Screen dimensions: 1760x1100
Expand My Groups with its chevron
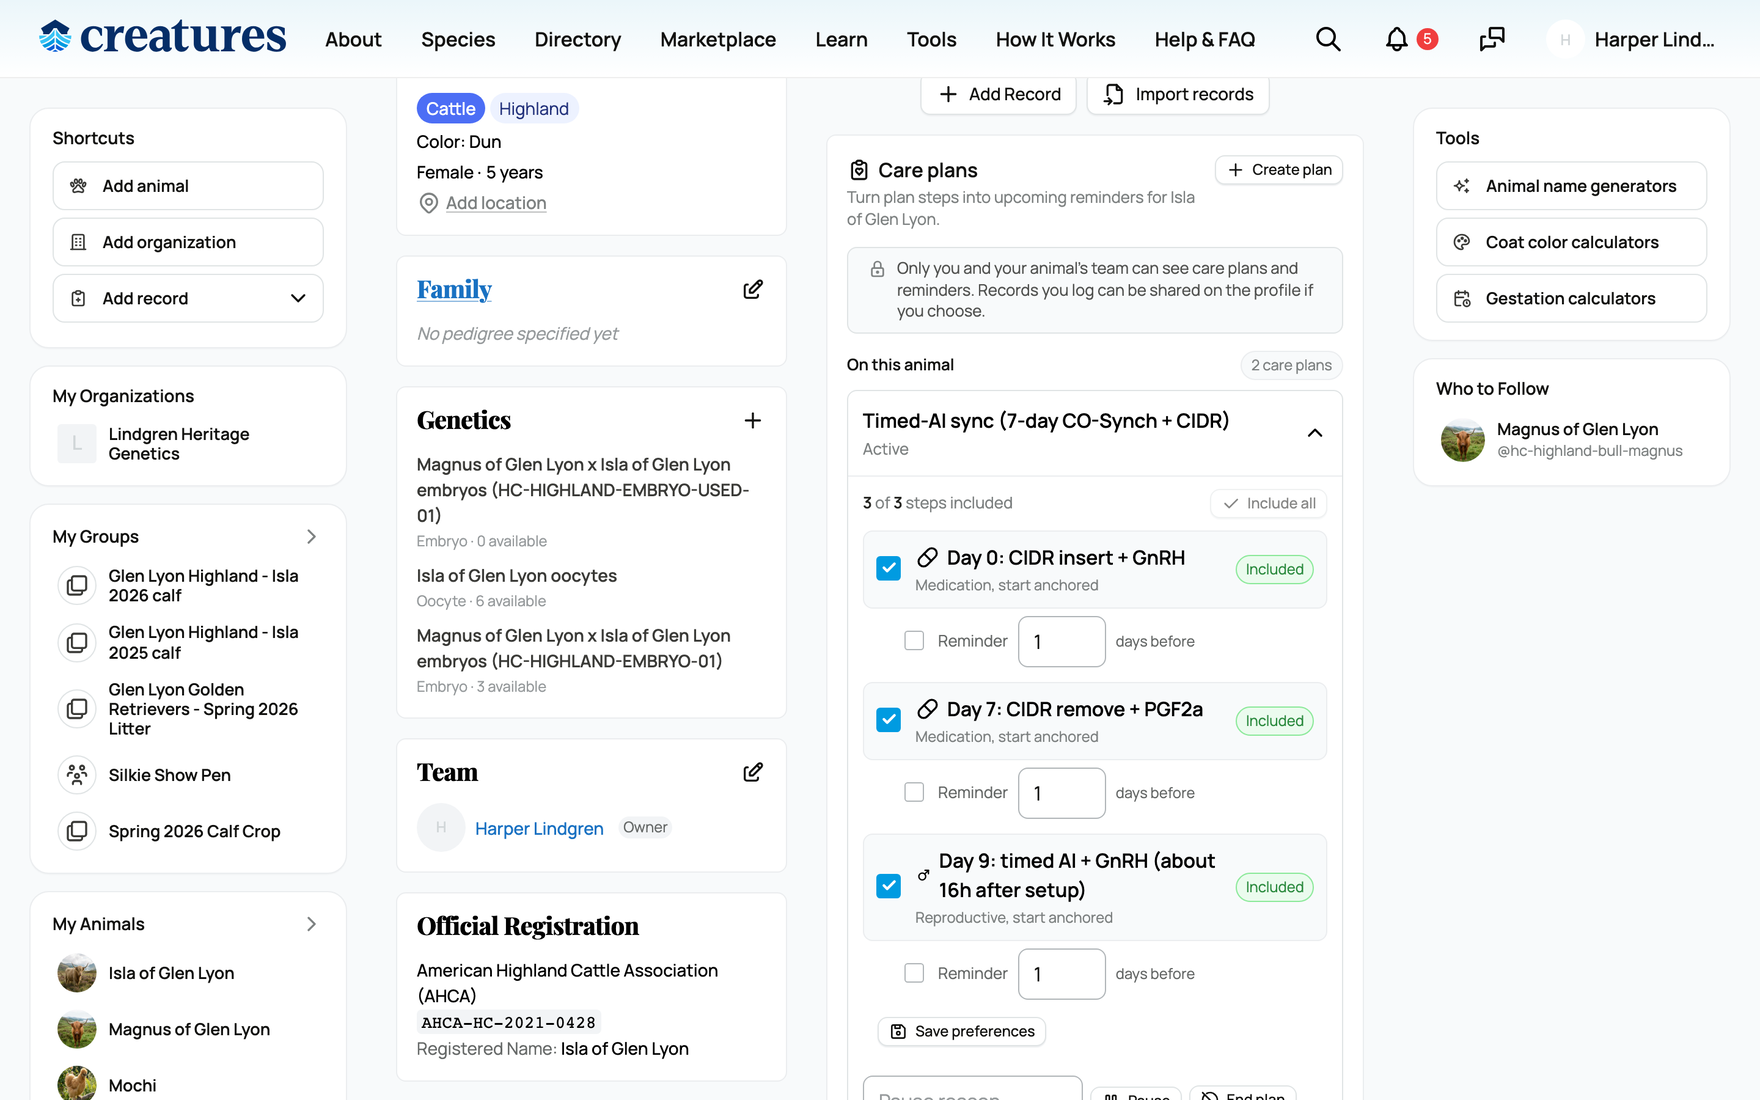pos(311,537)
